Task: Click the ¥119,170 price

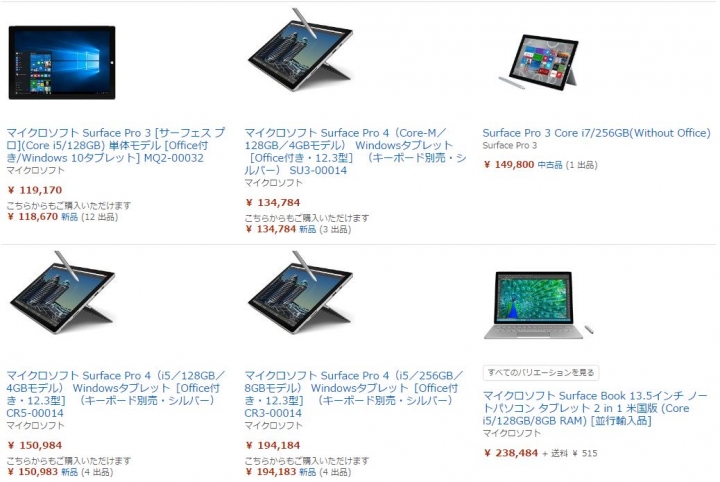Action: coord(35,190)
